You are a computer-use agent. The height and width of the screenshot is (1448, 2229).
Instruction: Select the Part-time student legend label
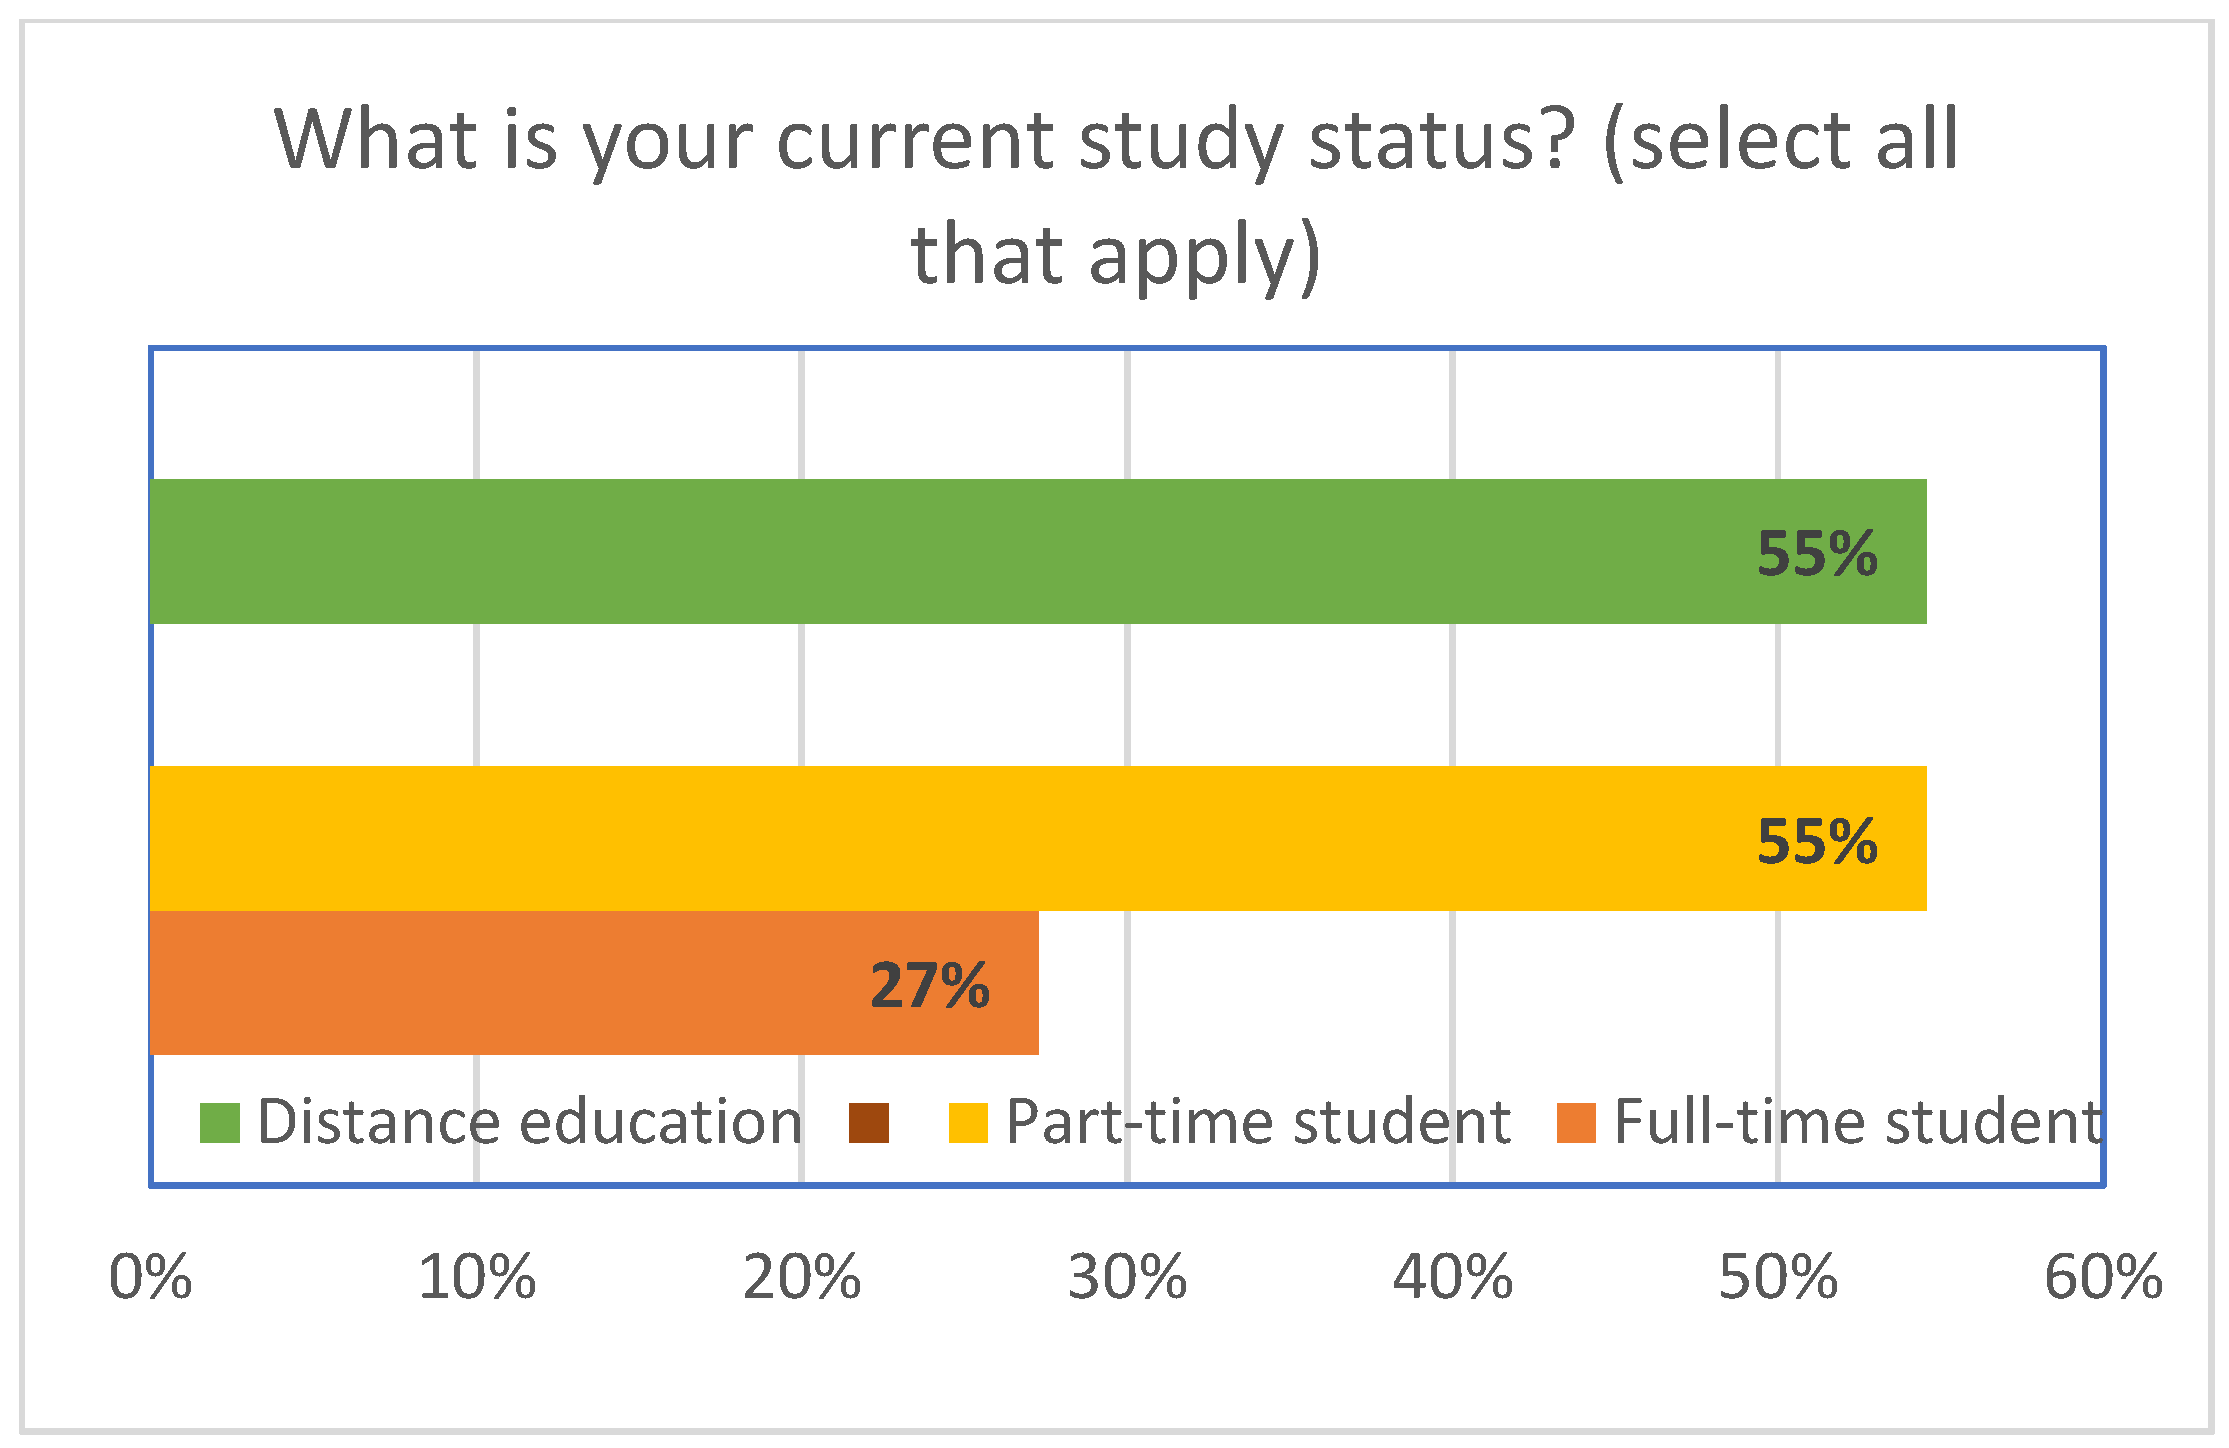click(1258, 1122)
